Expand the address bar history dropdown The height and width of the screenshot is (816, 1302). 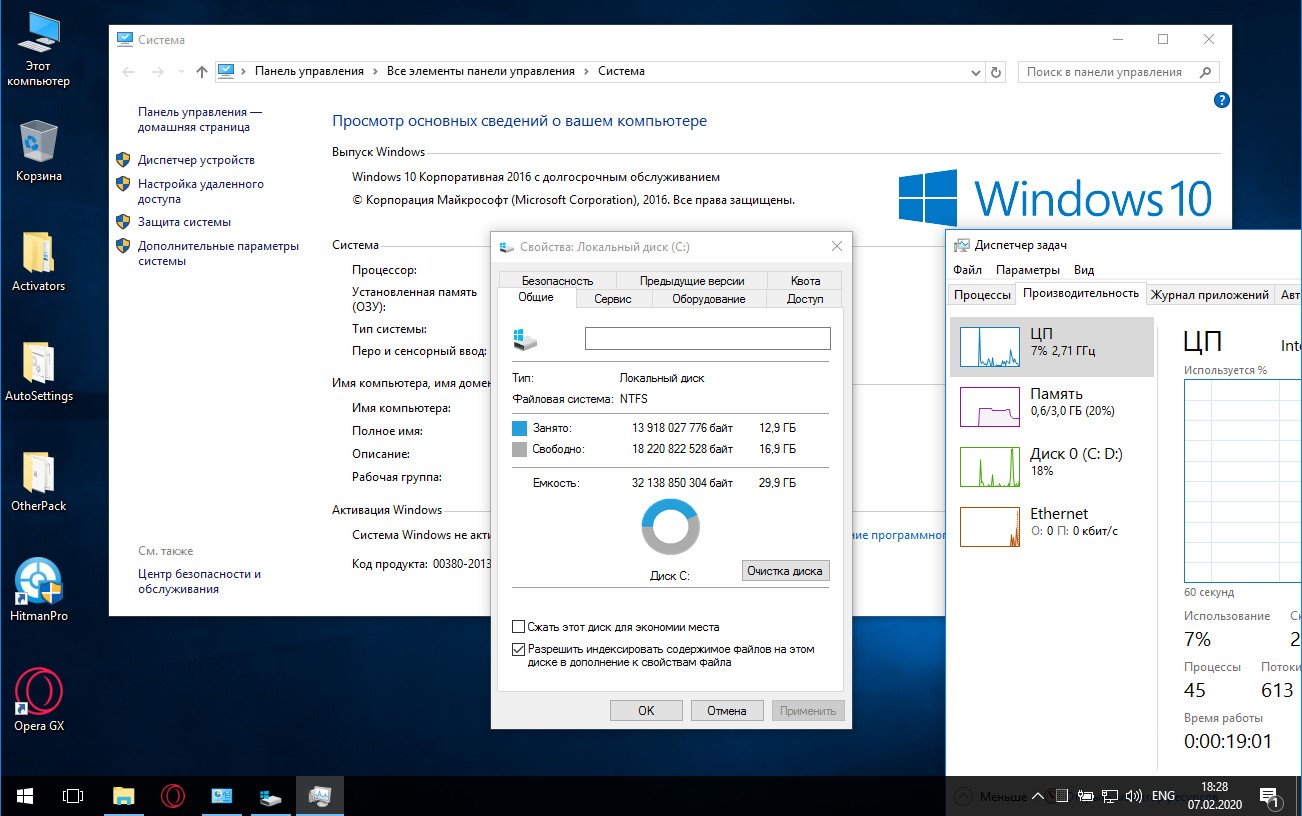coord(977,72)
